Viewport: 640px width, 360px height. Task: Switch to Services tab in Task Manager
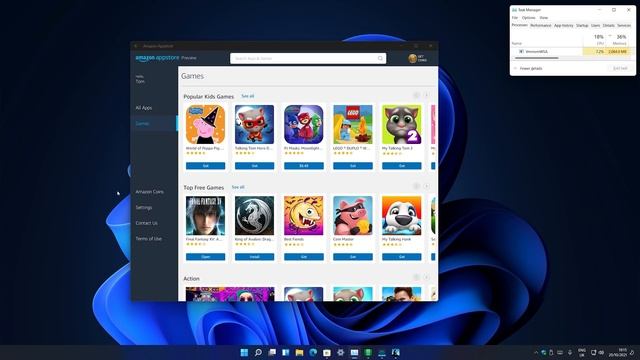tap(624, 26)
